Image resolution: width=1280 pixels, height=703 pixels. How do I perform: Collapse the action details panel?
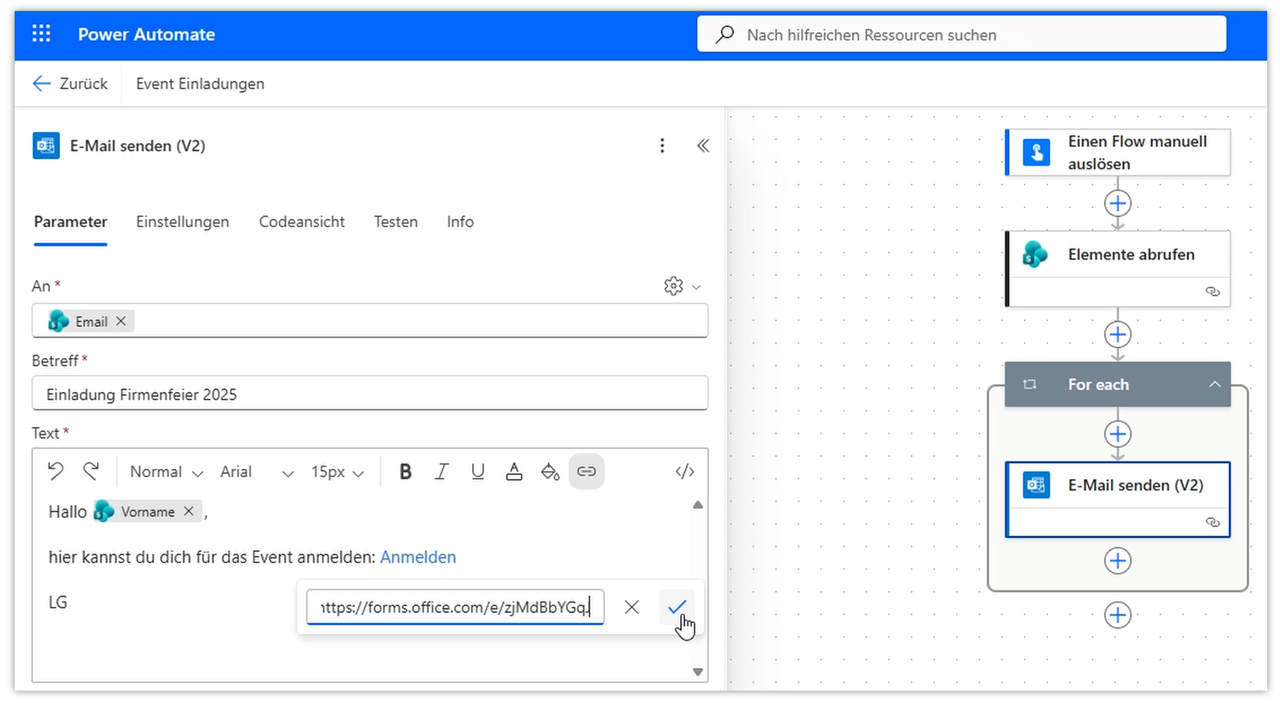(703, 146)
